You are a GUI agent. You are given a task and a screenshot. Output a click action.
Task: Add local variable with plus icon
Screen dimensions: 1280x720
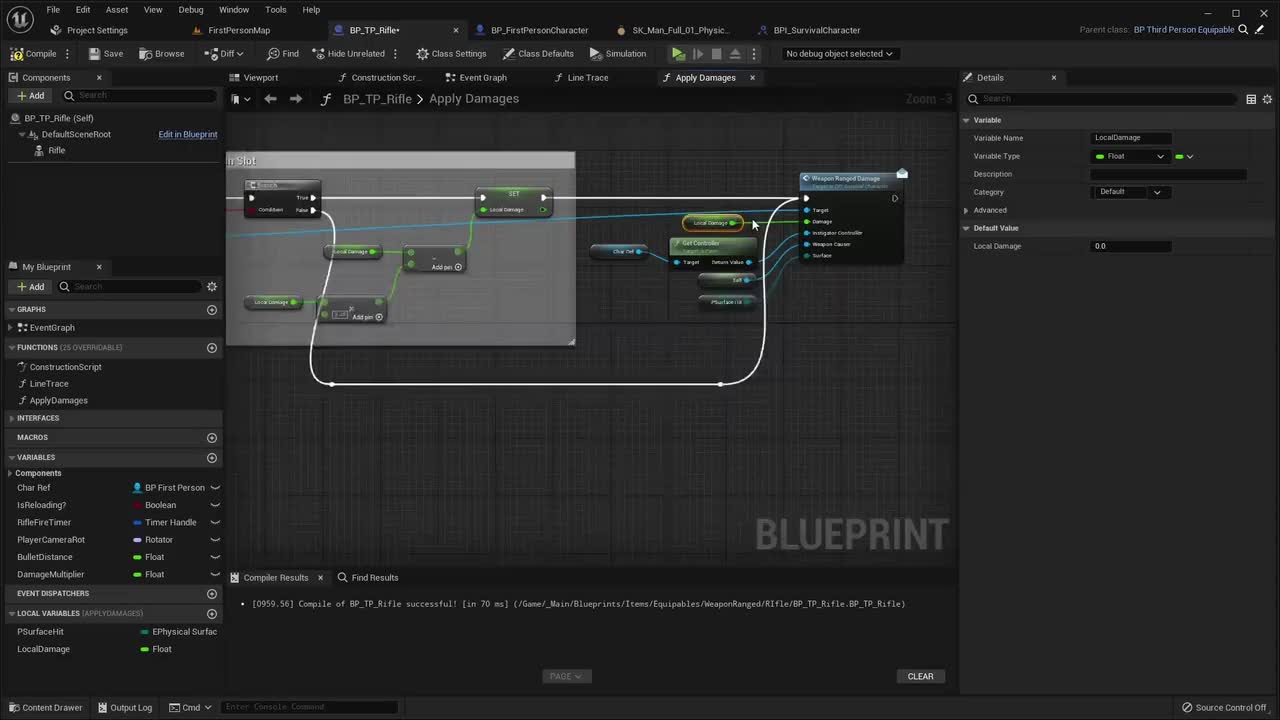point(211,614)
